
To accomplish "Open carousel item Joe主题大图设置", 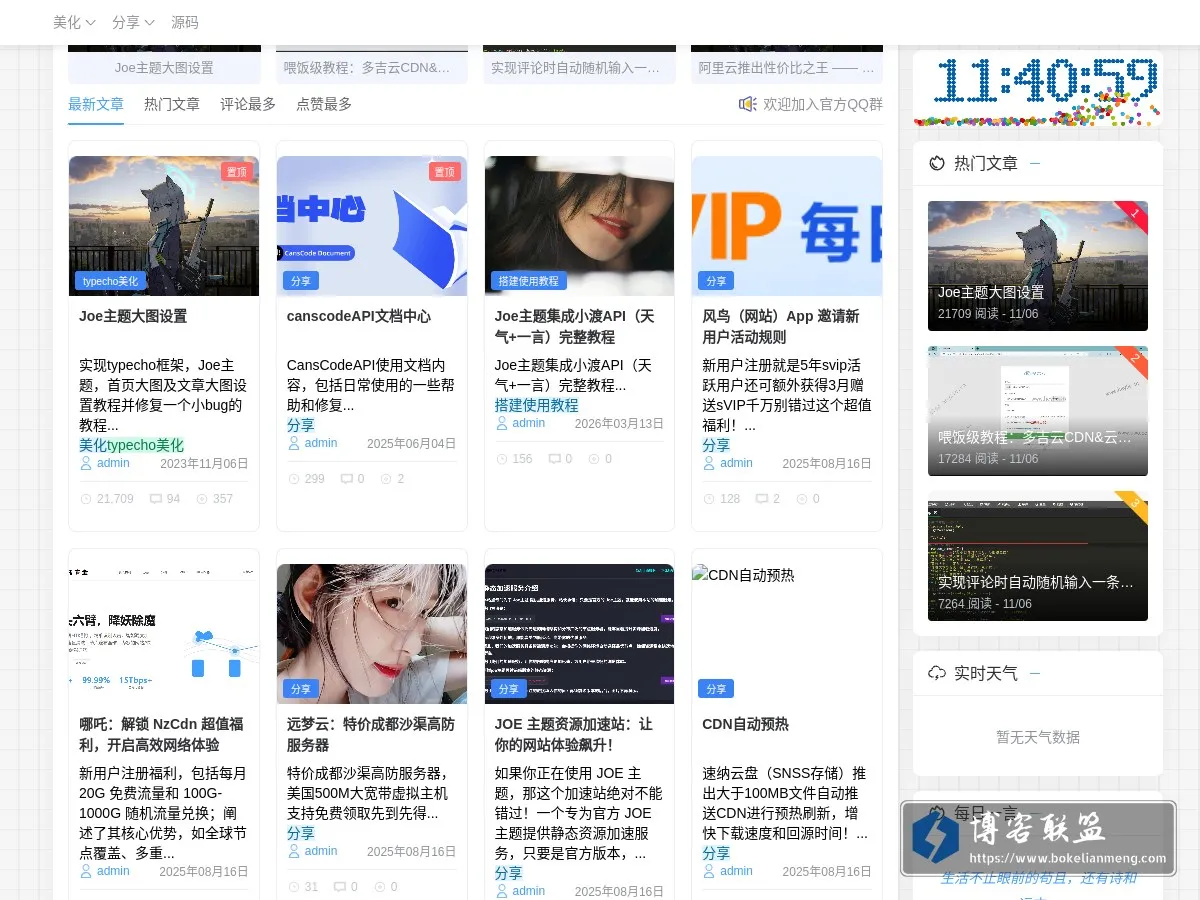I will [164, 68].
